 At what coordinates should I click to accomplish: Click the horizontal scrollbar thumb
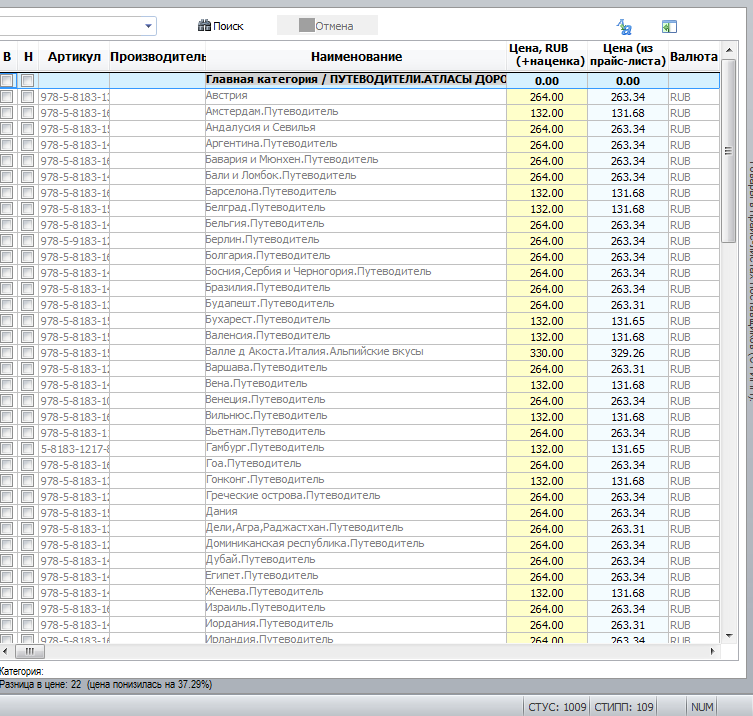pyautogui.click(x=30, y=652)
